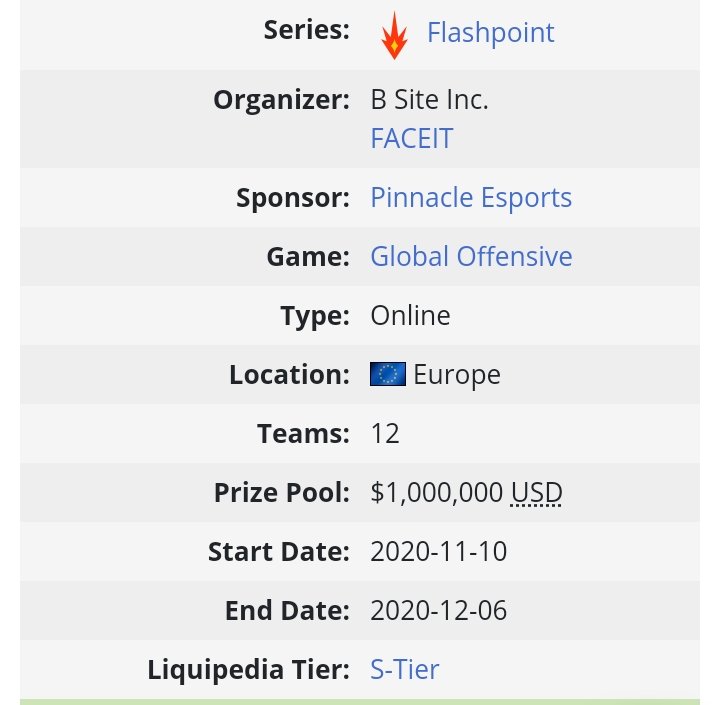The height and width of the screenshot is (705, 720).
Task: Click the underlined USD abbreviation
Action: click(537, 493)
